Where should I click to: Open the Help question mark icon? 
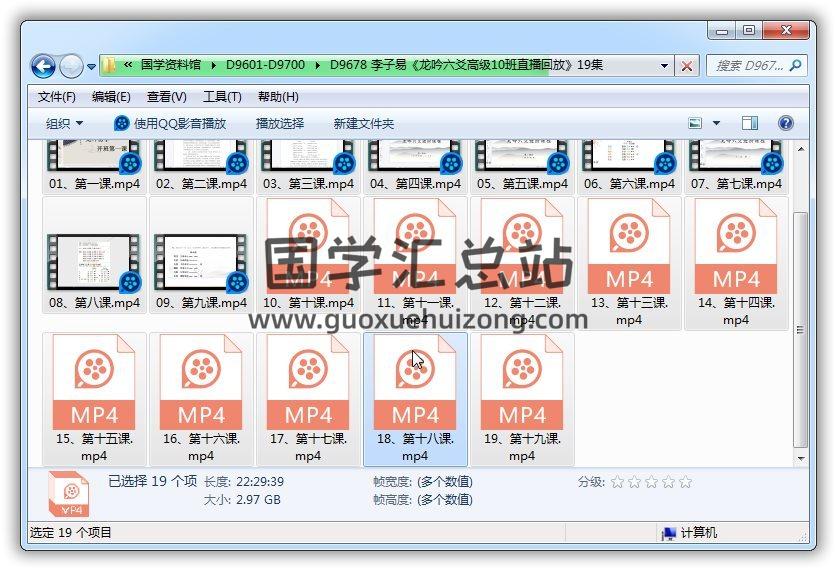785,123
